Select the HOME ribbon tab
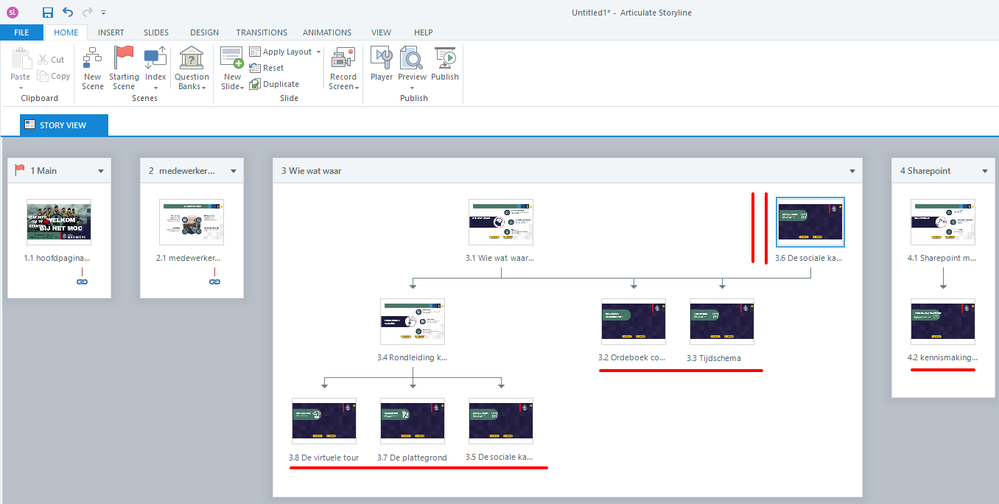Viewport: 999px width, 504px height. coord(66,32)
